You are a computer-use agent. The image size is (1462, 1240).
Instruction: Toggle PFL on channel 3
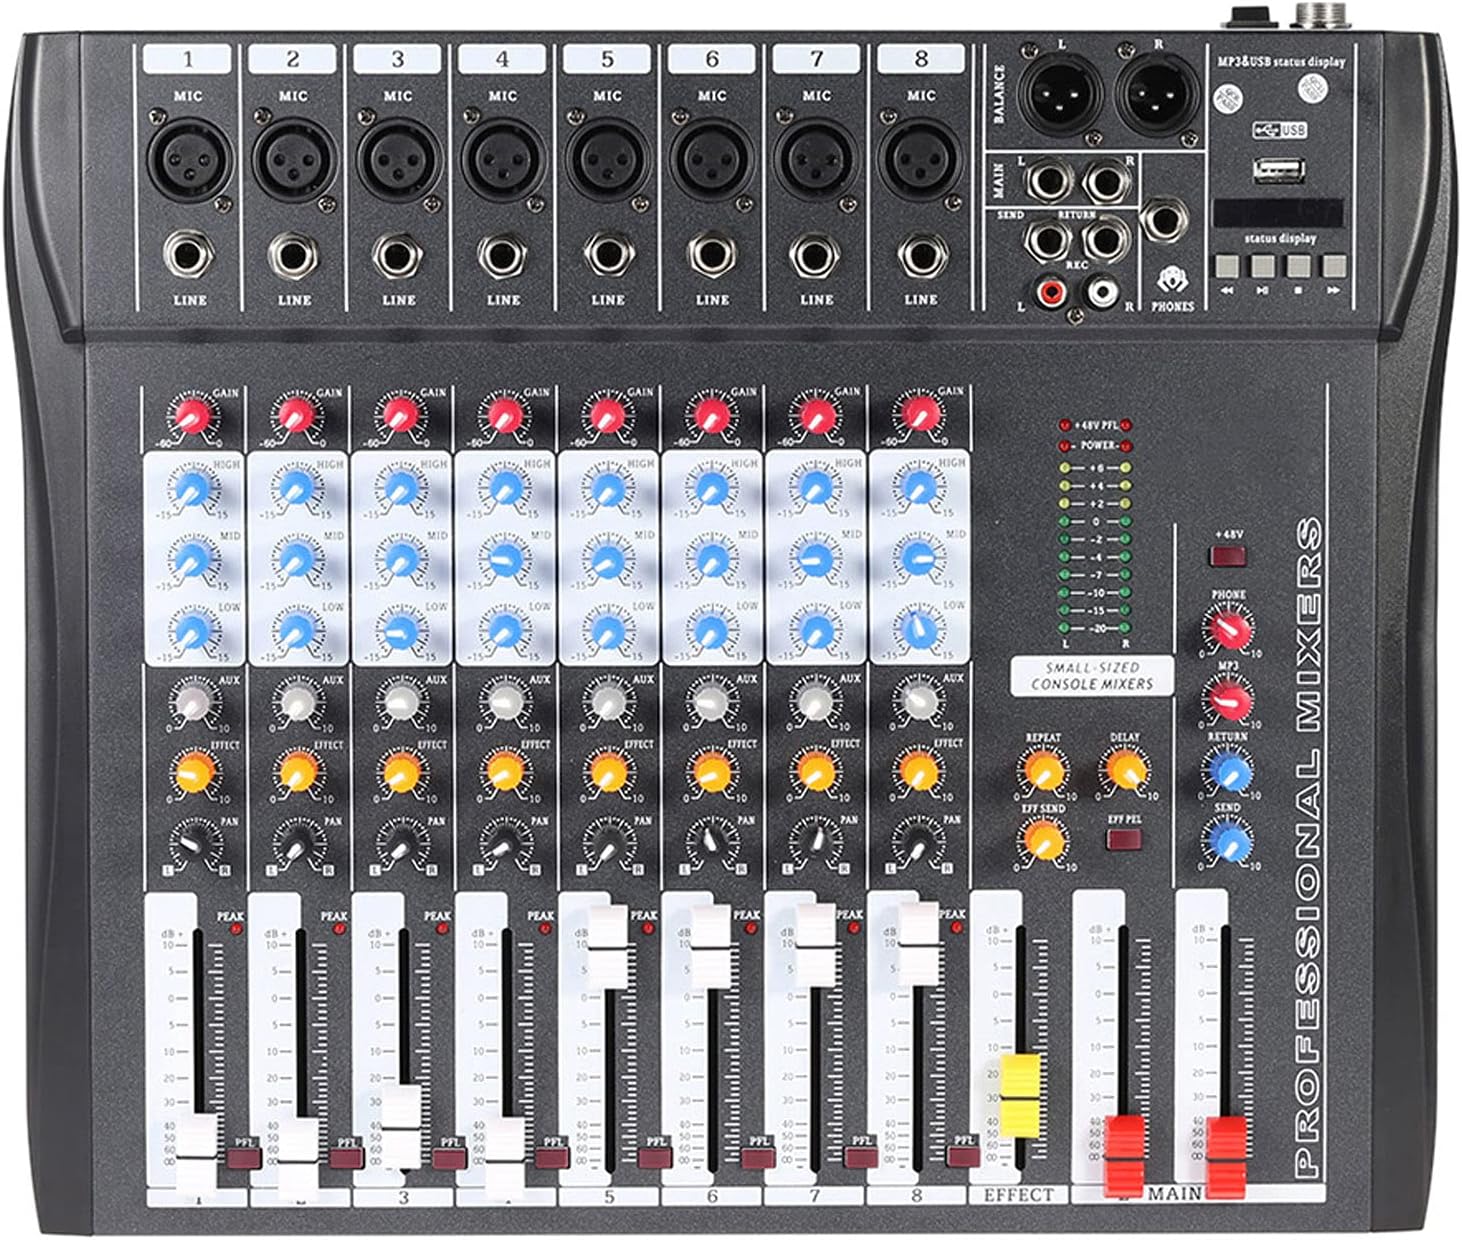[x=449, y=1158]
